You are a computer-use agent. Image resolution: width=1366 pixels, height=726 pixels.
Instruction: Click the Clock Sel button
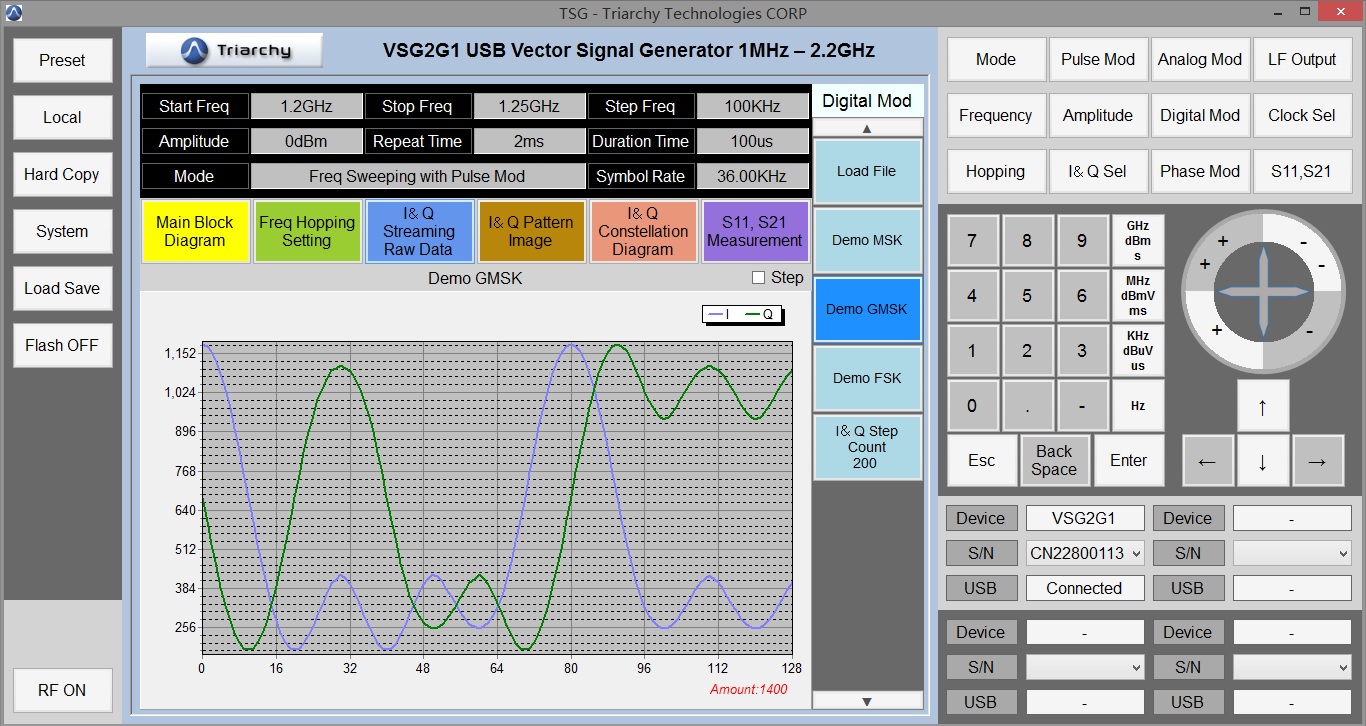pyautogui.click(x=1302, y=115)
